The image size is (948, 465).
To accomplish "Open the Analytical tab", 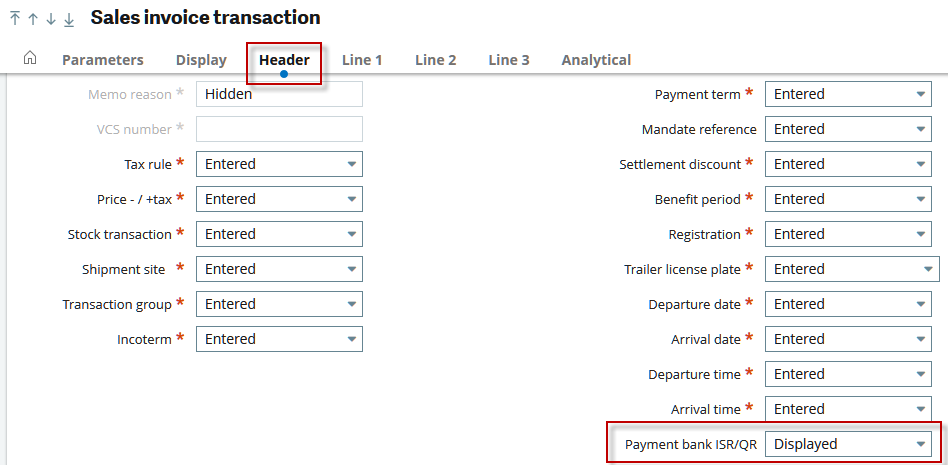I will pyautogui.click(x=596, y=60).
